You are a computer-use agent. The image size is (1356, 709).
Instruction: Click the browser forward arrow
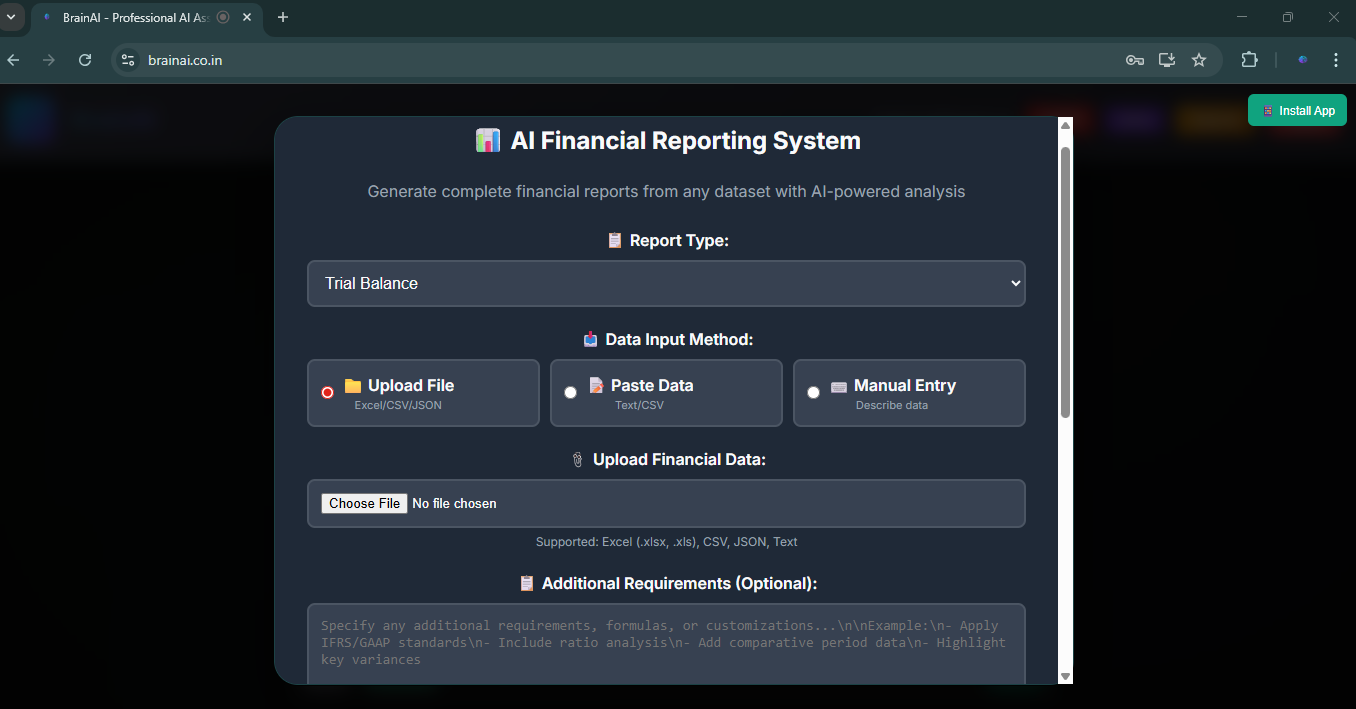tap(49, 60)
